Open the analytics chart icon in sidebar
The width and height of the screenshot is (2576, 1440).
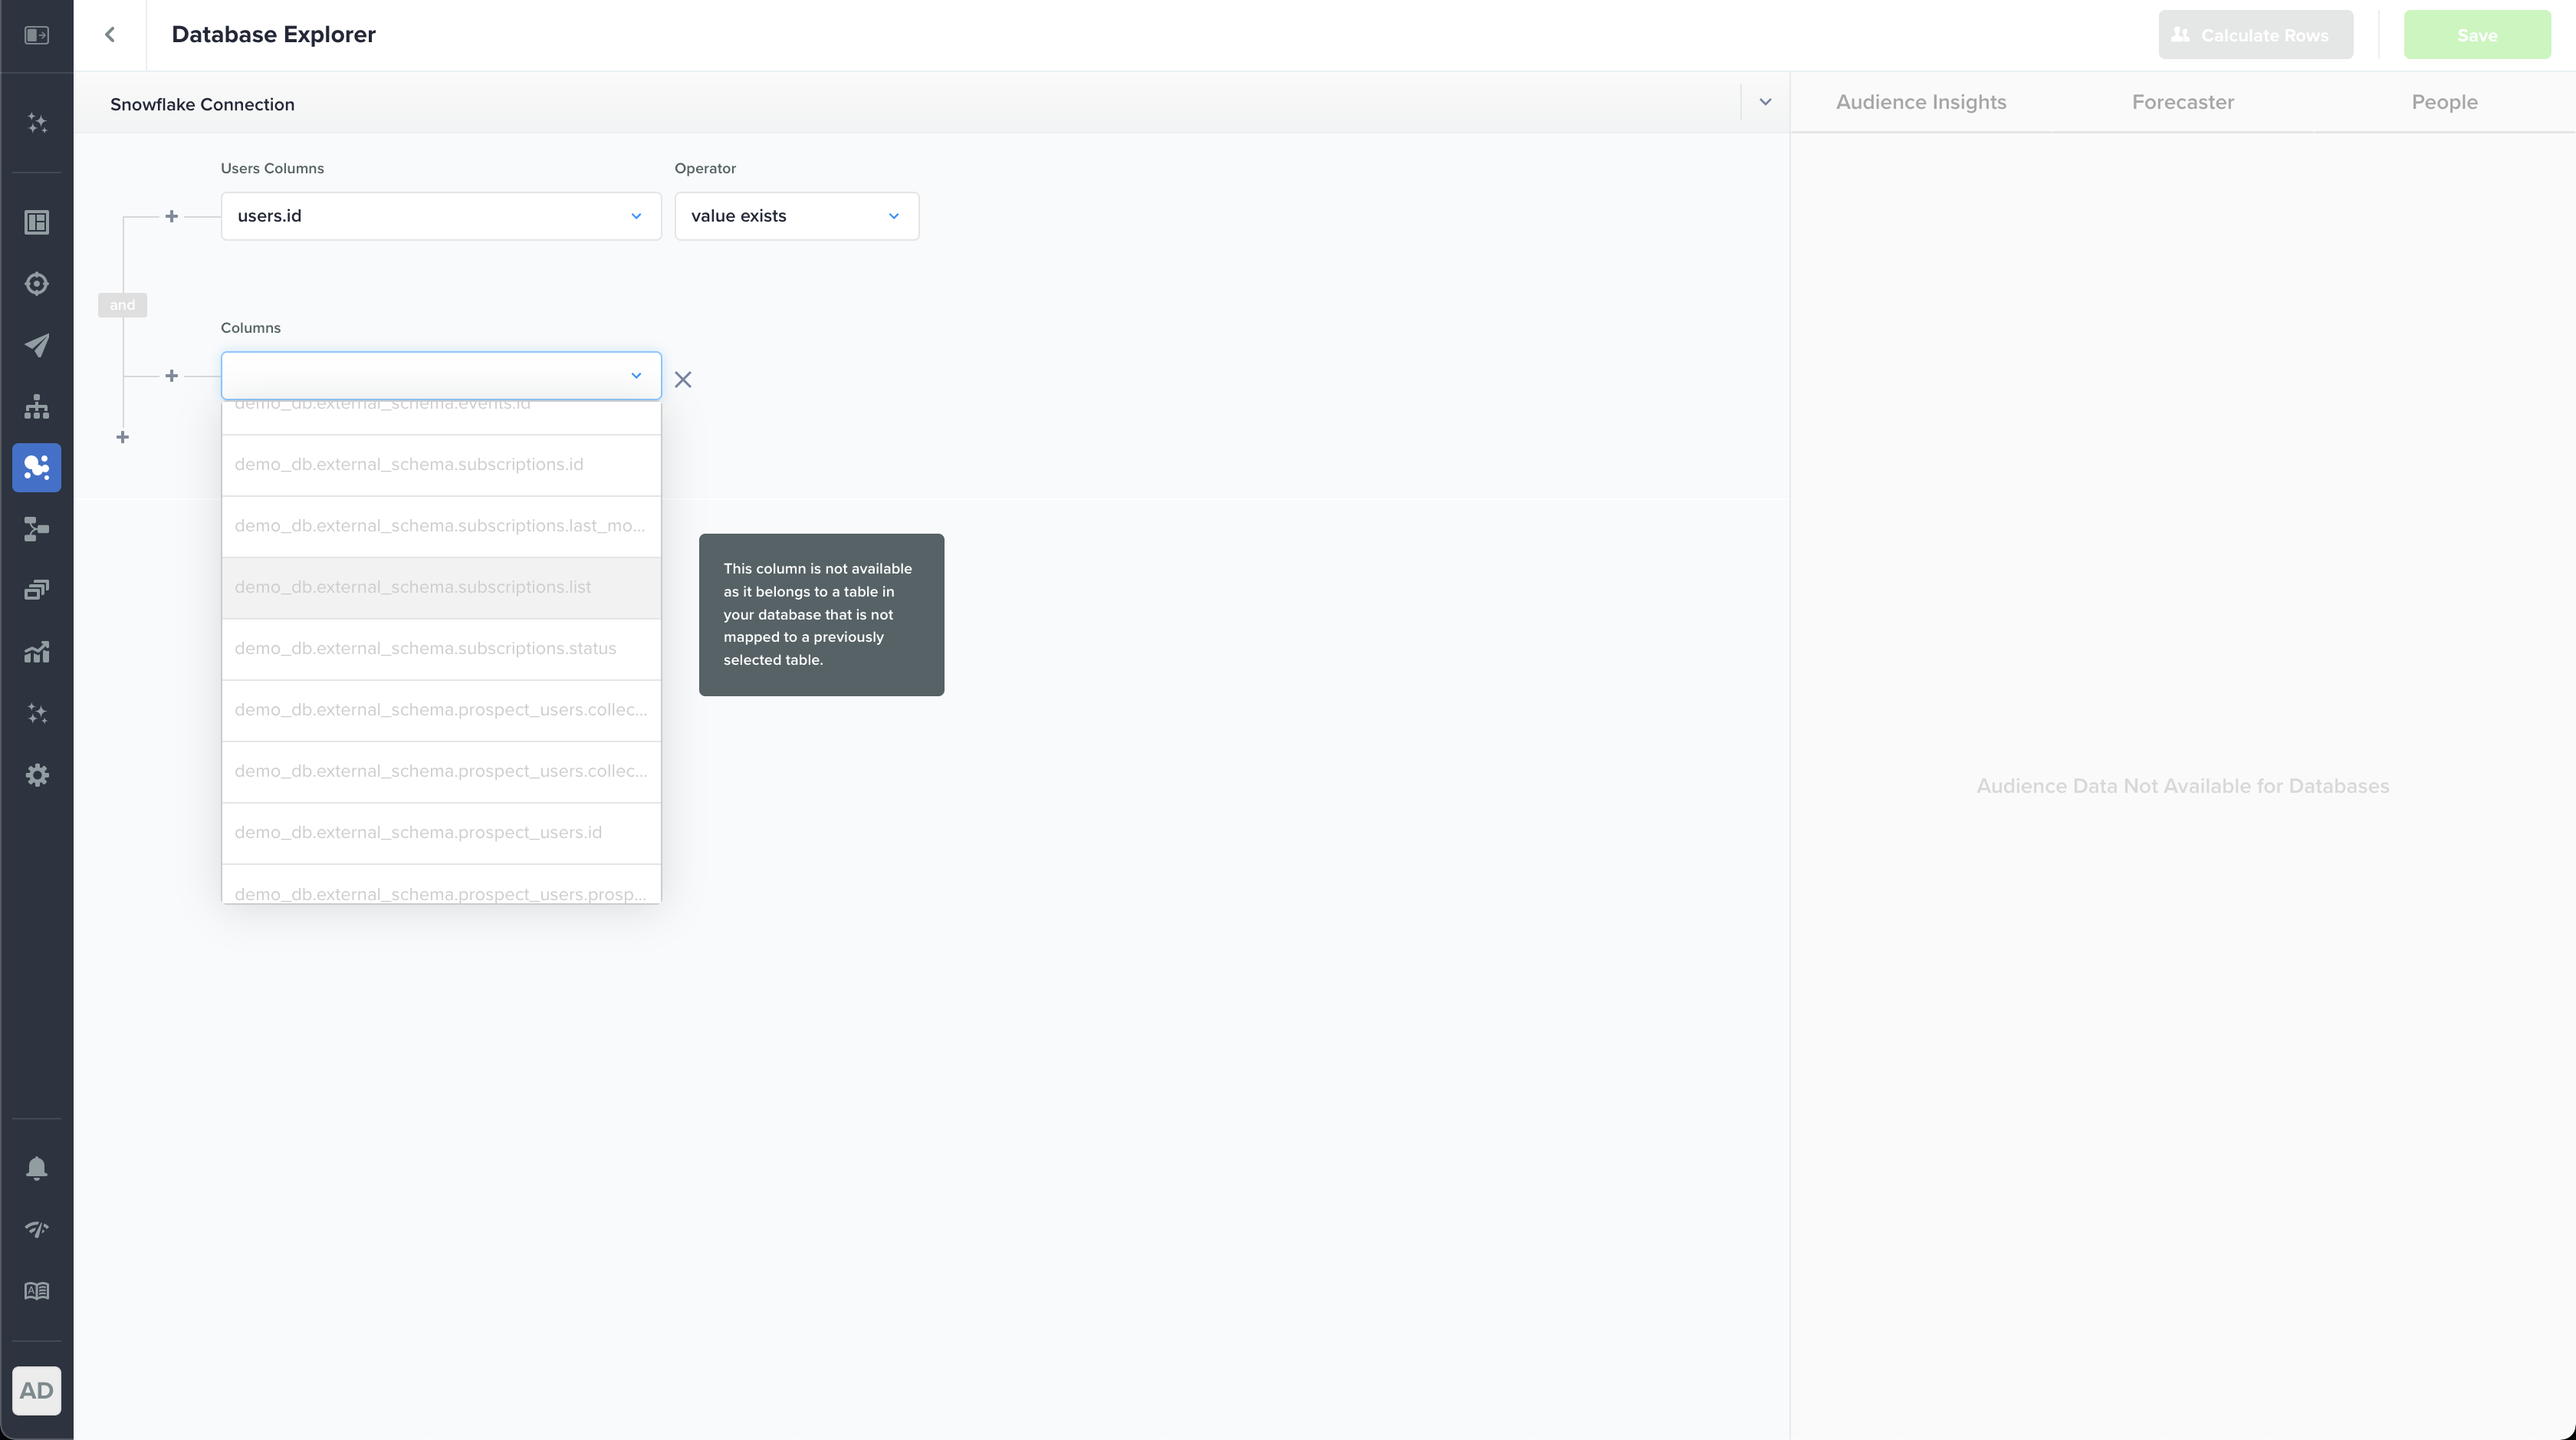coord(37,652)
